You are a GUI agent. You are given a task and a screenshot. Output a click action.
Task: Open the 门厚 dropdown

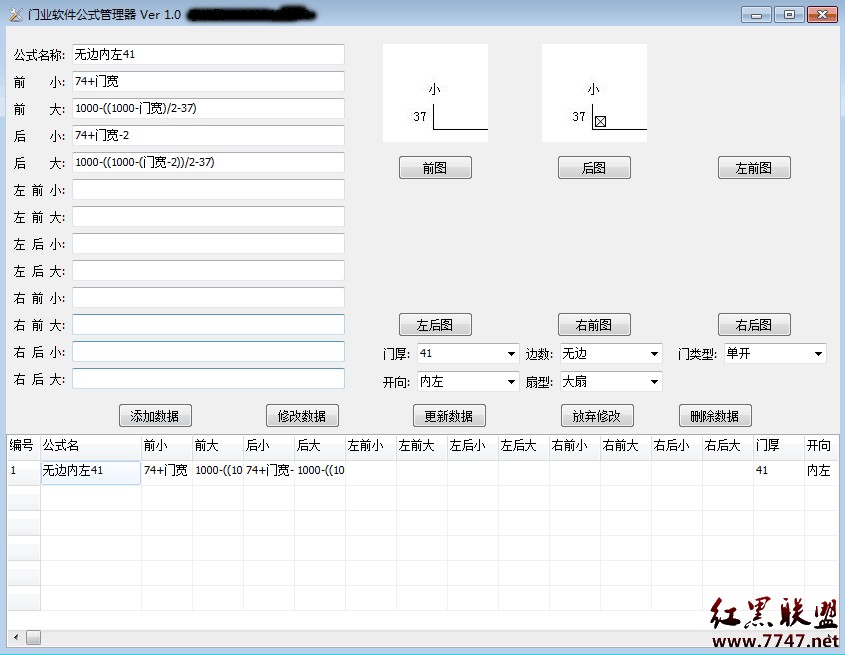[468, 354]
